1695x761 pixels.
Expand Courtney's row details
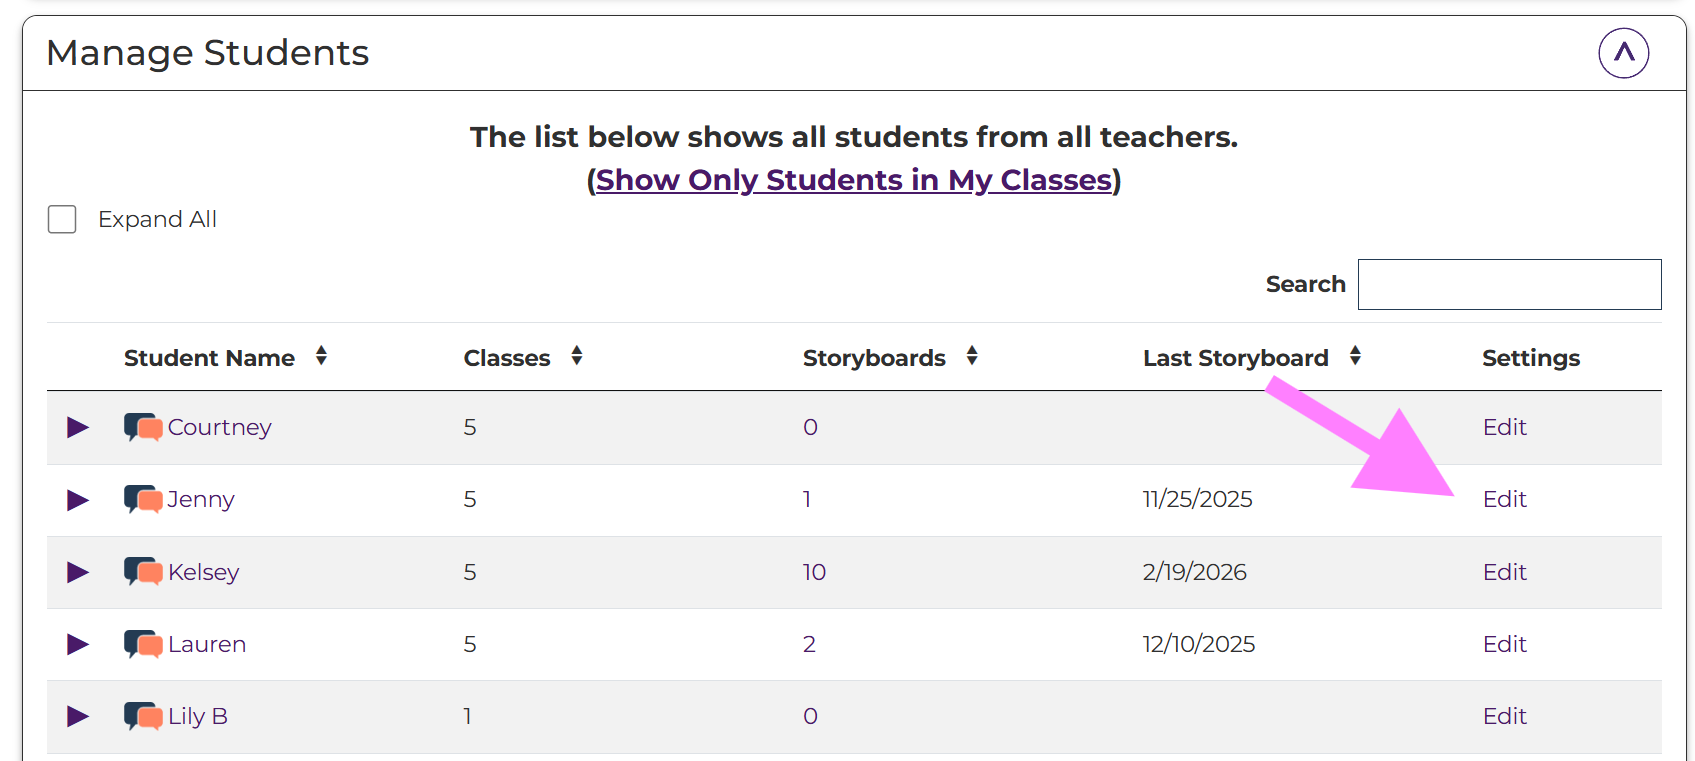[78, 428]
